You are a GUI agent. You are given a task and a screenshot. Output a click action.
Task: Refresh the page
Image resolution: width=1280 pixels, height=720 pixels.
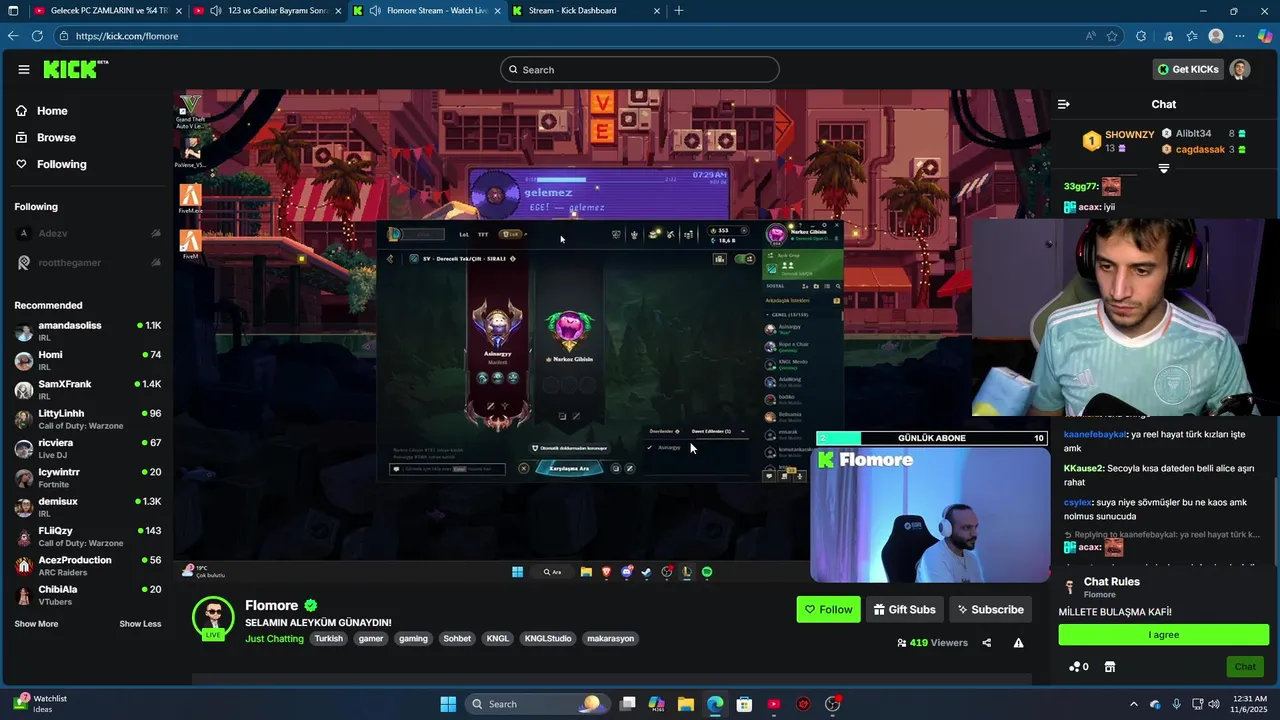pyautogui.click(x=37, y=36)
